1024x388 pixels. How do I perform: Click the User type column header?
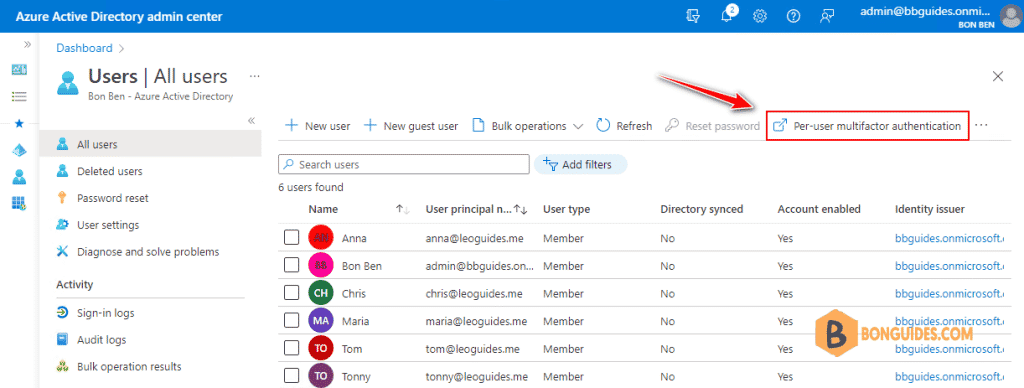point(566,210)
